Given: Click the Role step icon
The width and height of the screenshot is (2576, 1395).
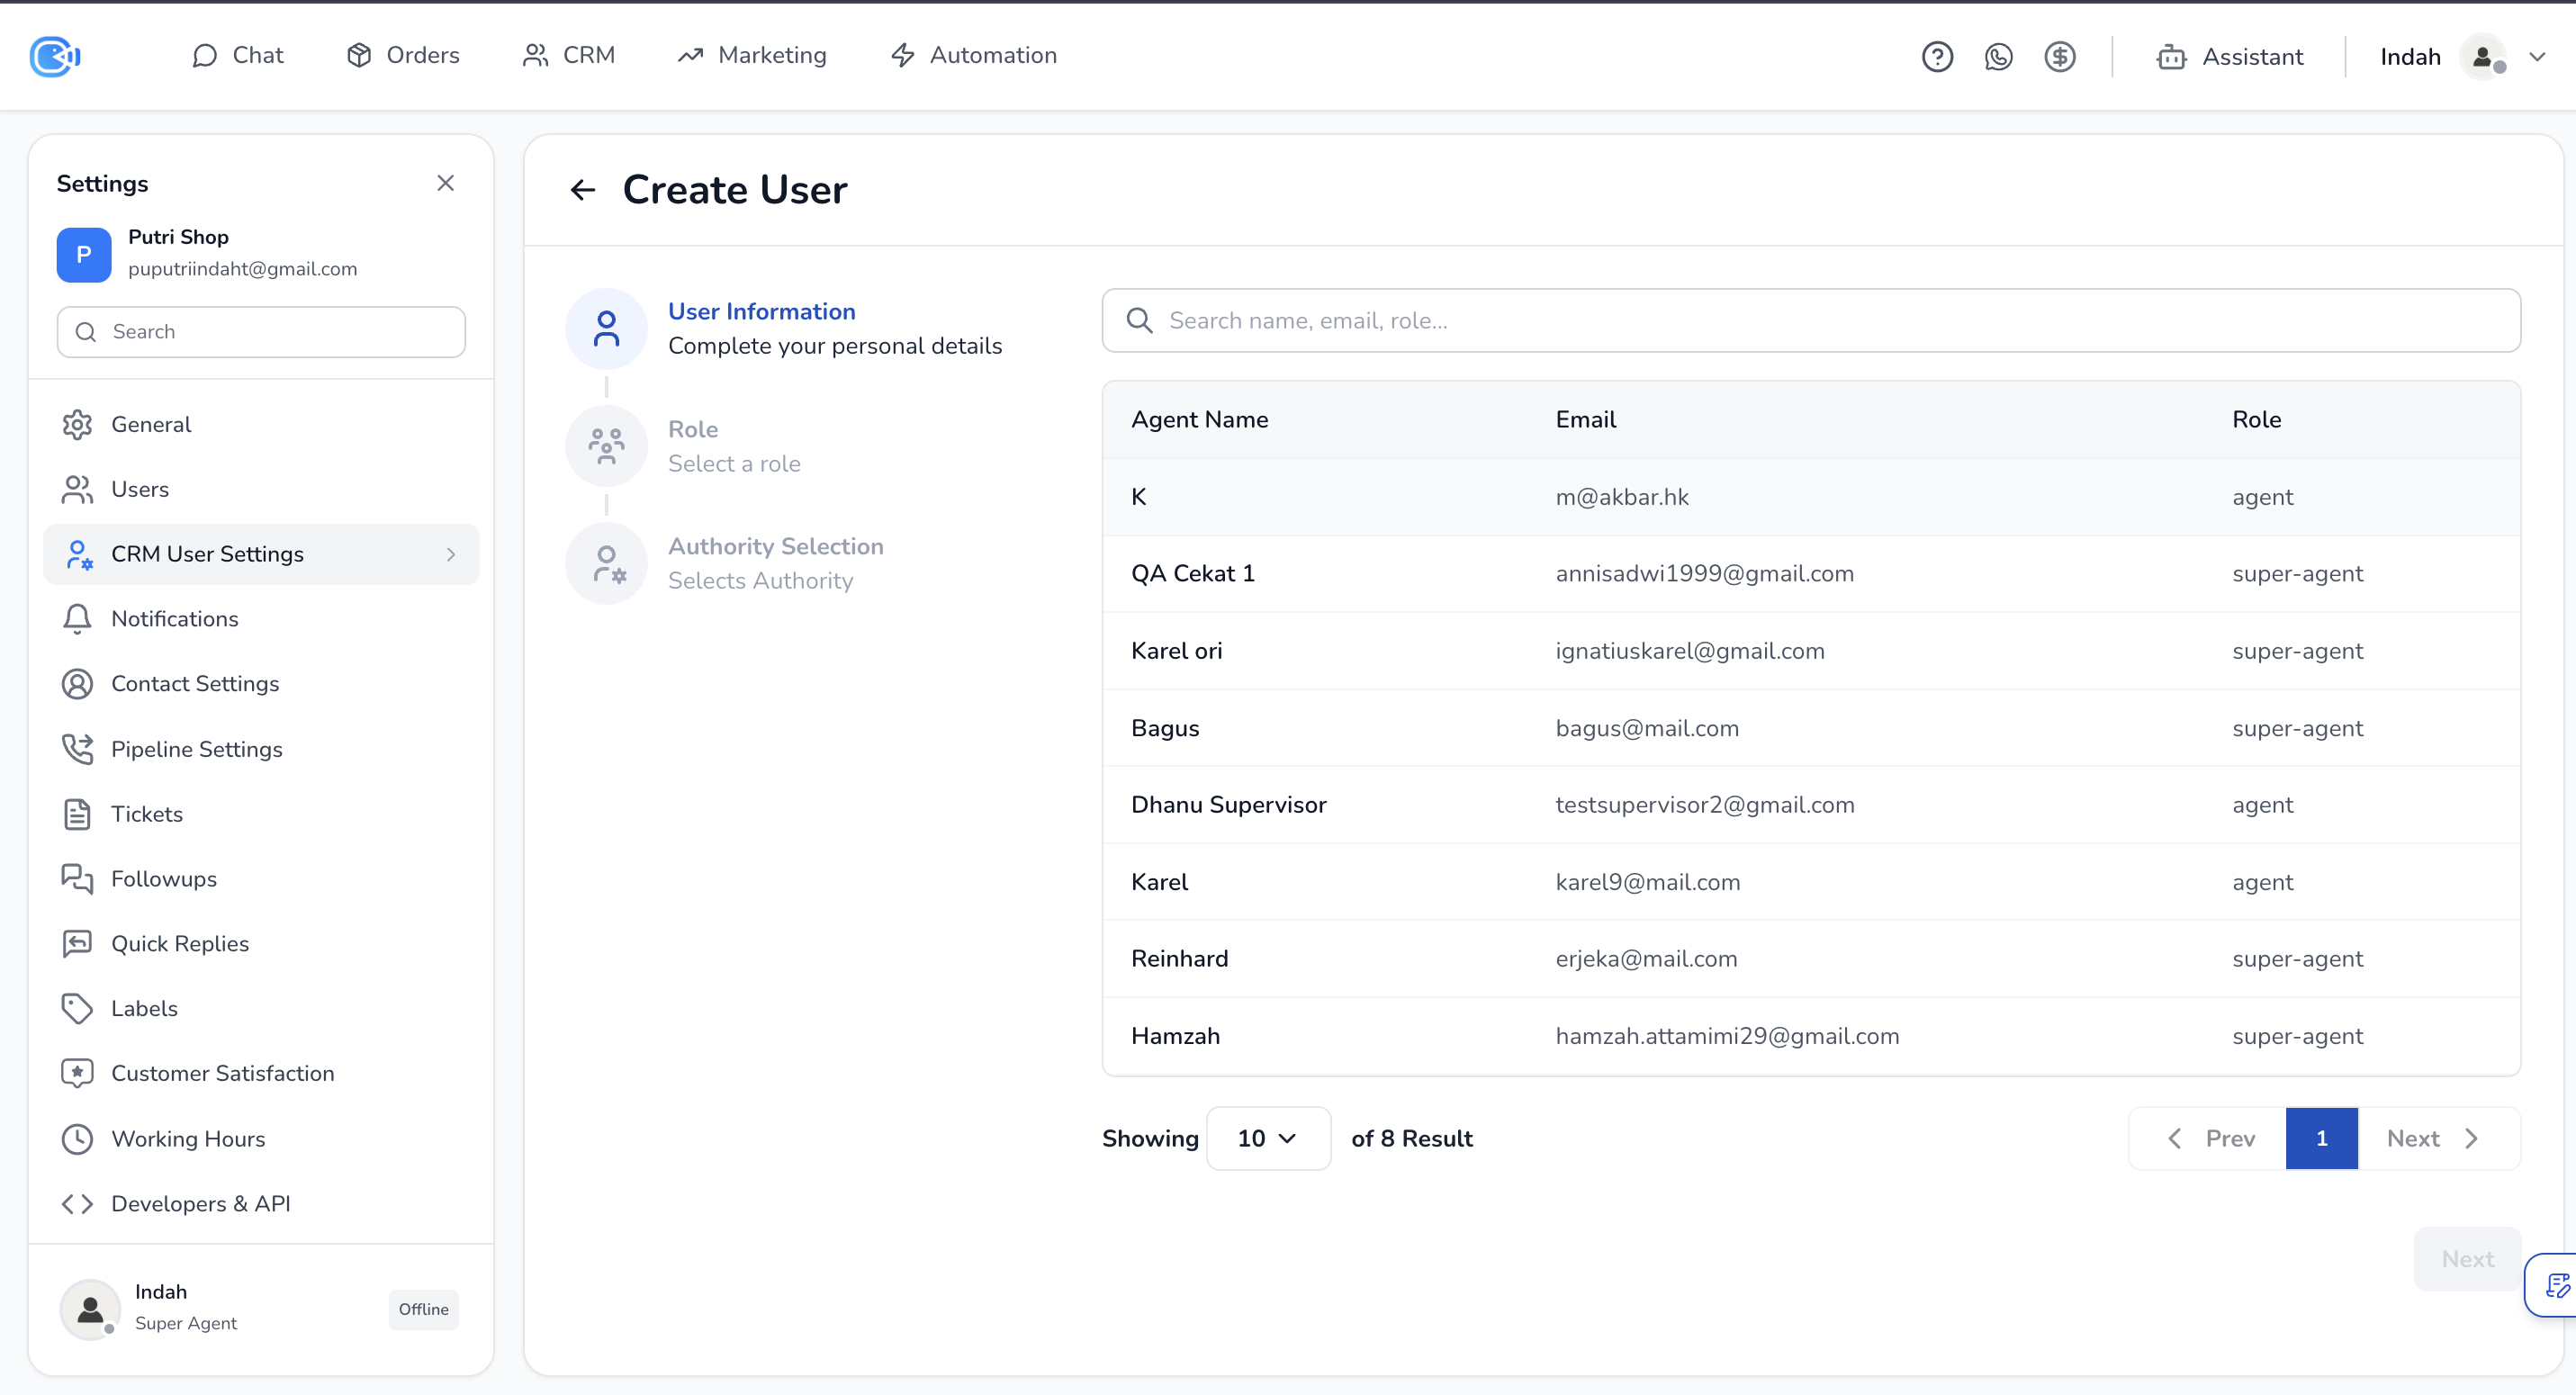Looking at the screenshot, I should click(606, 446).
